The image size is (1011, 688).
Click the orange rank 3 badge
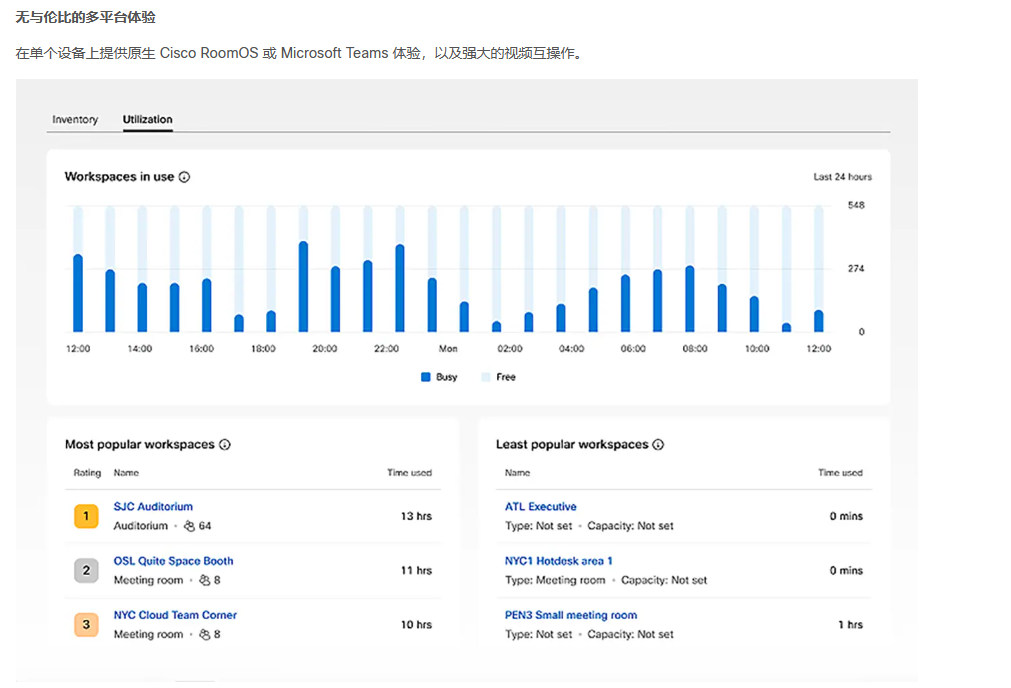coord(86,625)
